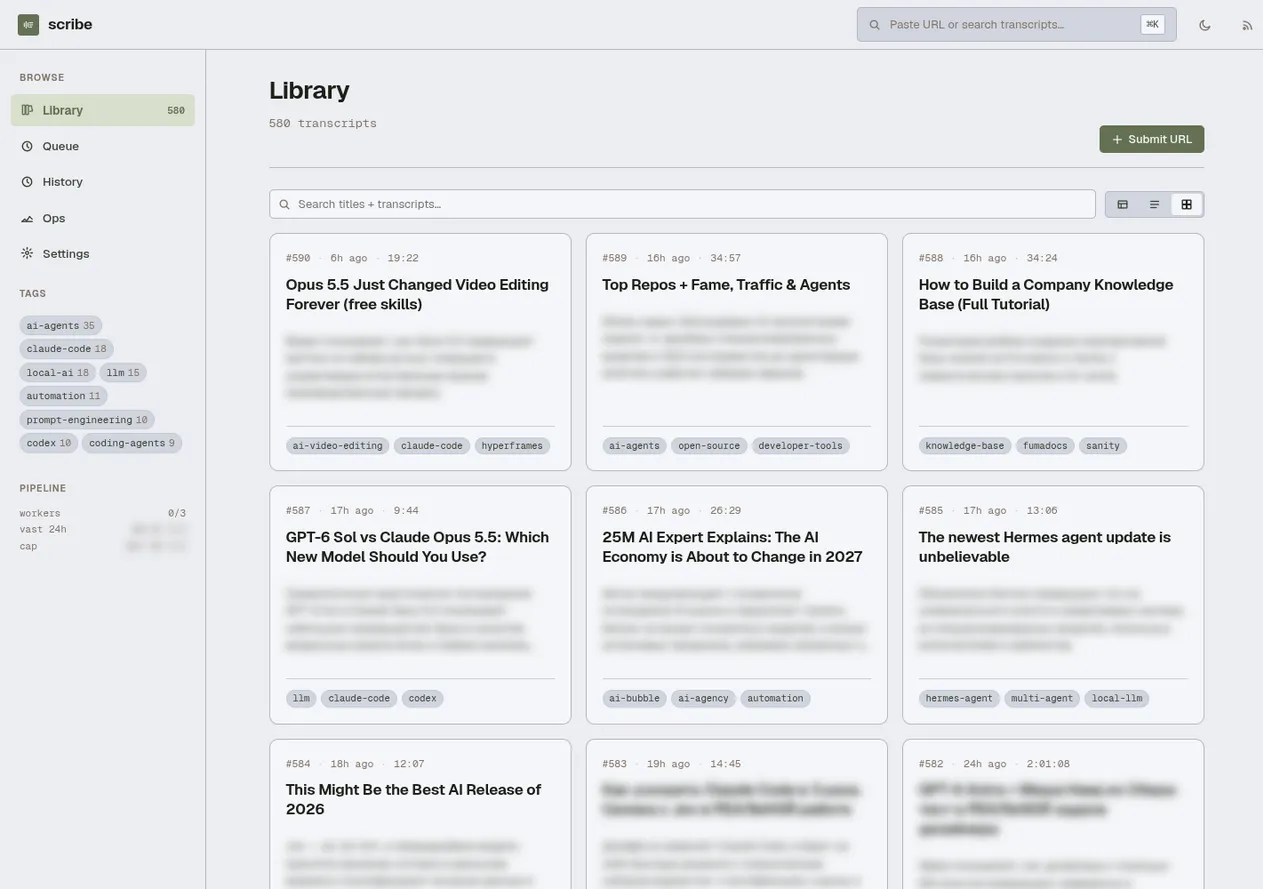Click hyperframes tag on card #590

click(x=512, y=446)
